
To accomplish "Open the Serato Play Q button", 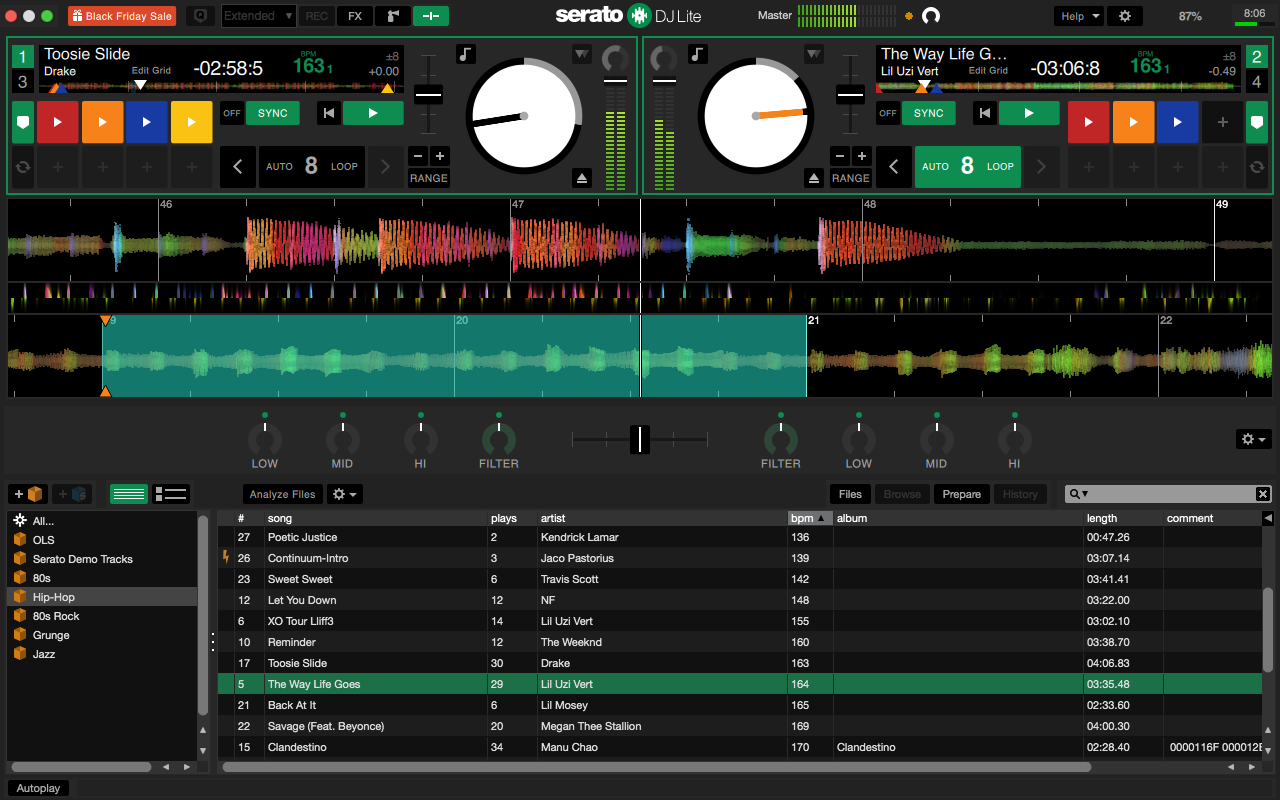I will tap(201, 16).
